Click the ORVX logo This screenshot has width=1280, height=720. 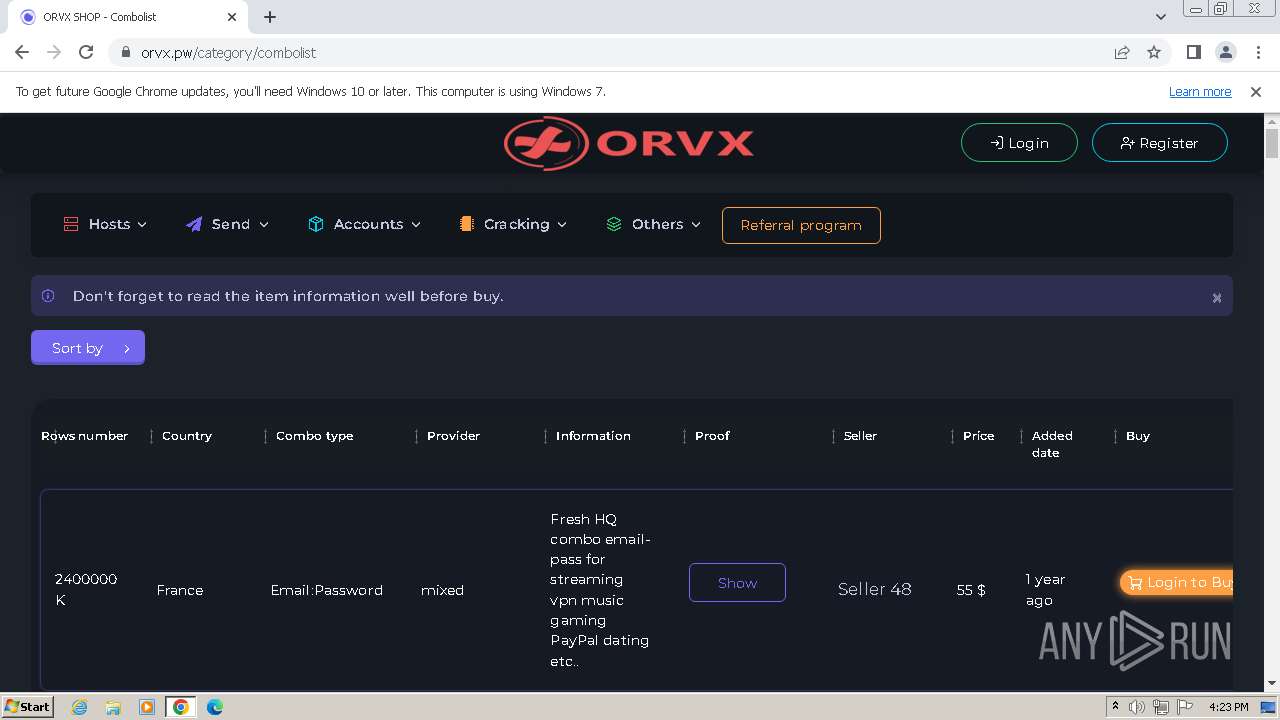pyautogui.click(x=629, y=143)
